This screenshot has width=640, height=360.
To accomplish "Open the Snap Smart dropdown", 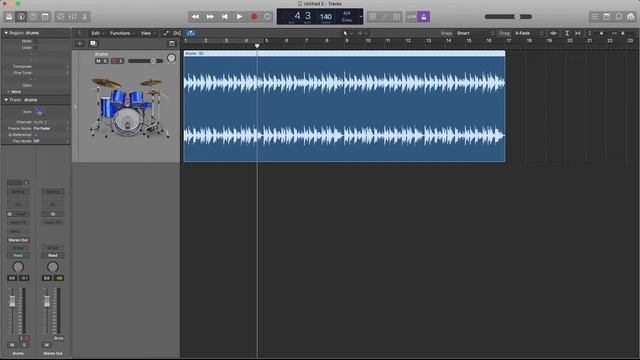I will [476, 33].
